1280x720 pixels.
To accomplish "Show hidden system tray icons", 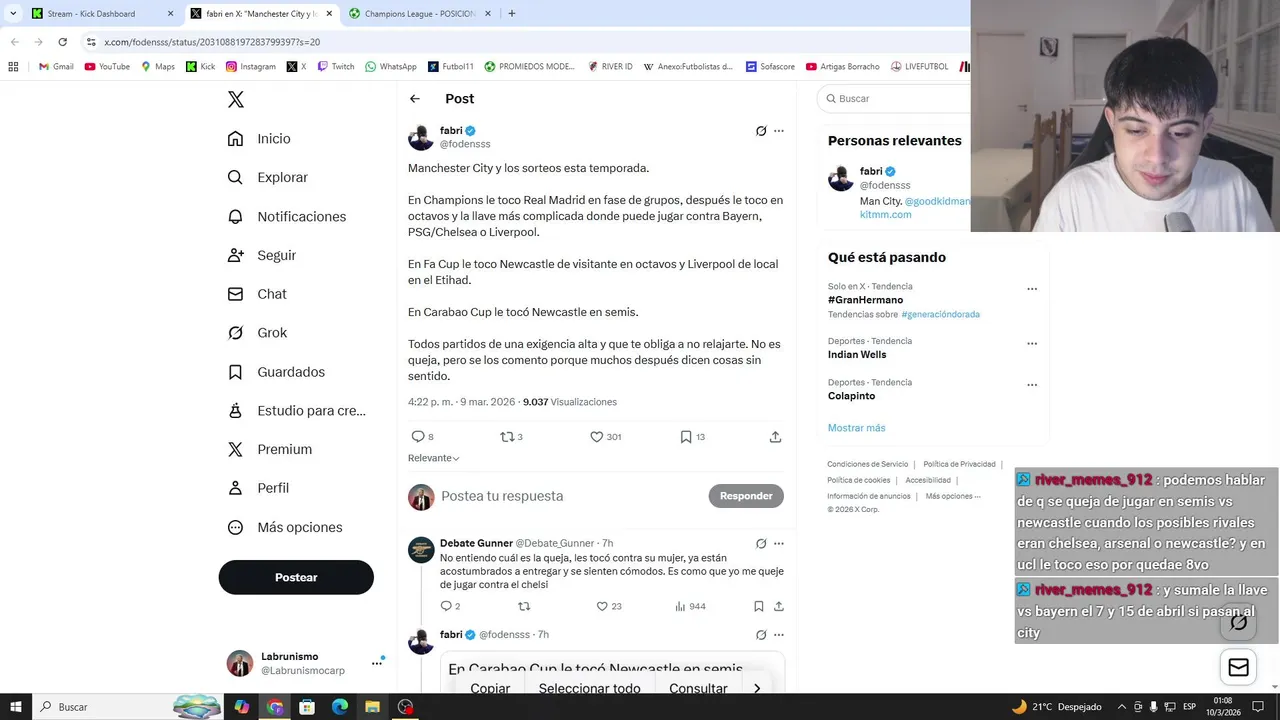I will 1121,707.
